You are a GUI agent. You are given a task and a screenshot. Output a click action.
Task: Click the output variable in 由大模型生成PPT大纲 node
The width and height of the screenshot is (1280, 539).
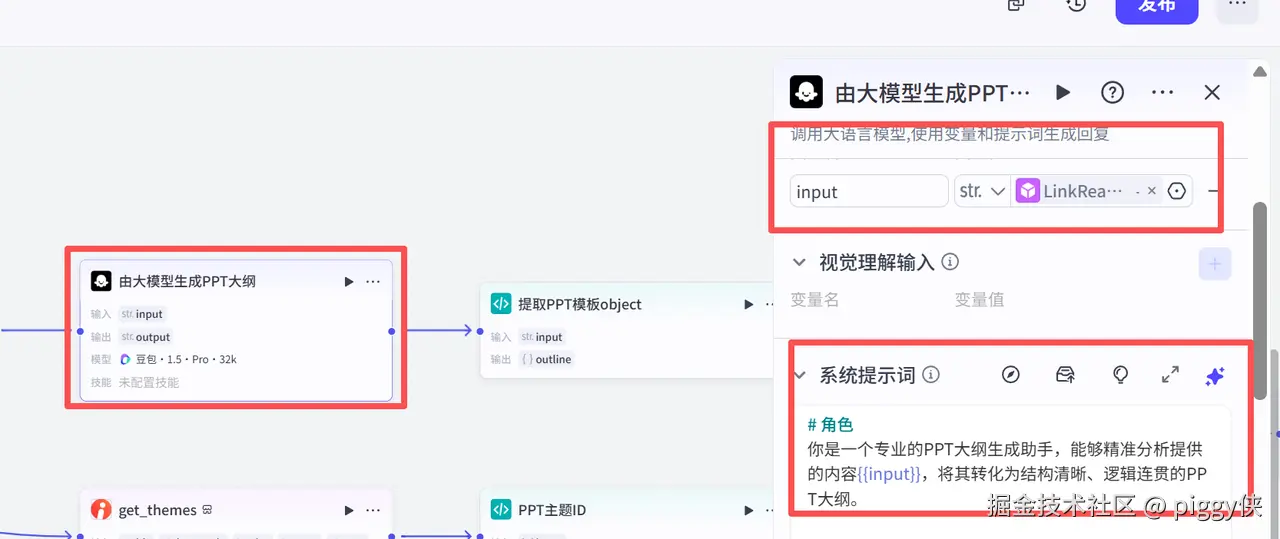tap(146, 337)
